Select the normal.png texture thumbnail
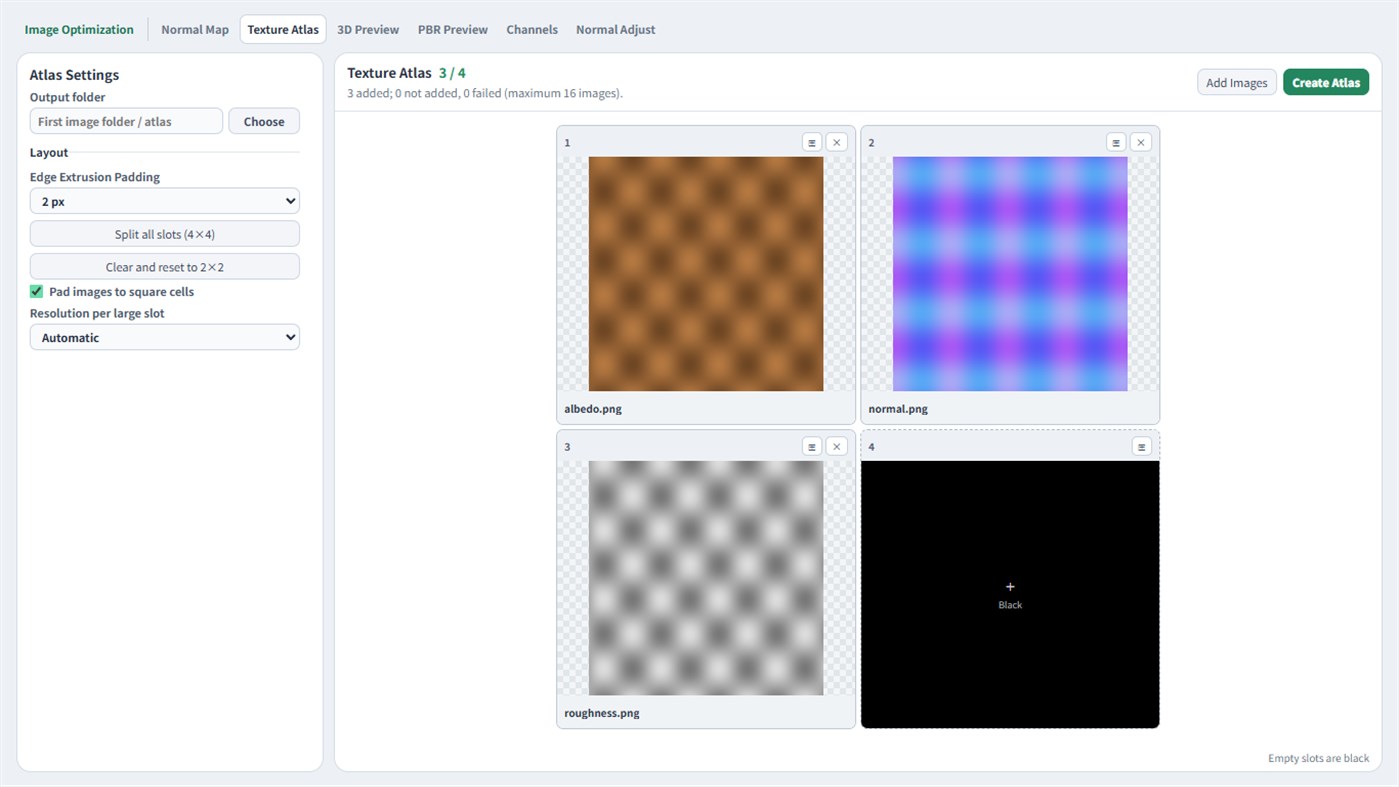Viewport: 1399px width, 787px height. pyautogui.click(x=1010, y=274)
